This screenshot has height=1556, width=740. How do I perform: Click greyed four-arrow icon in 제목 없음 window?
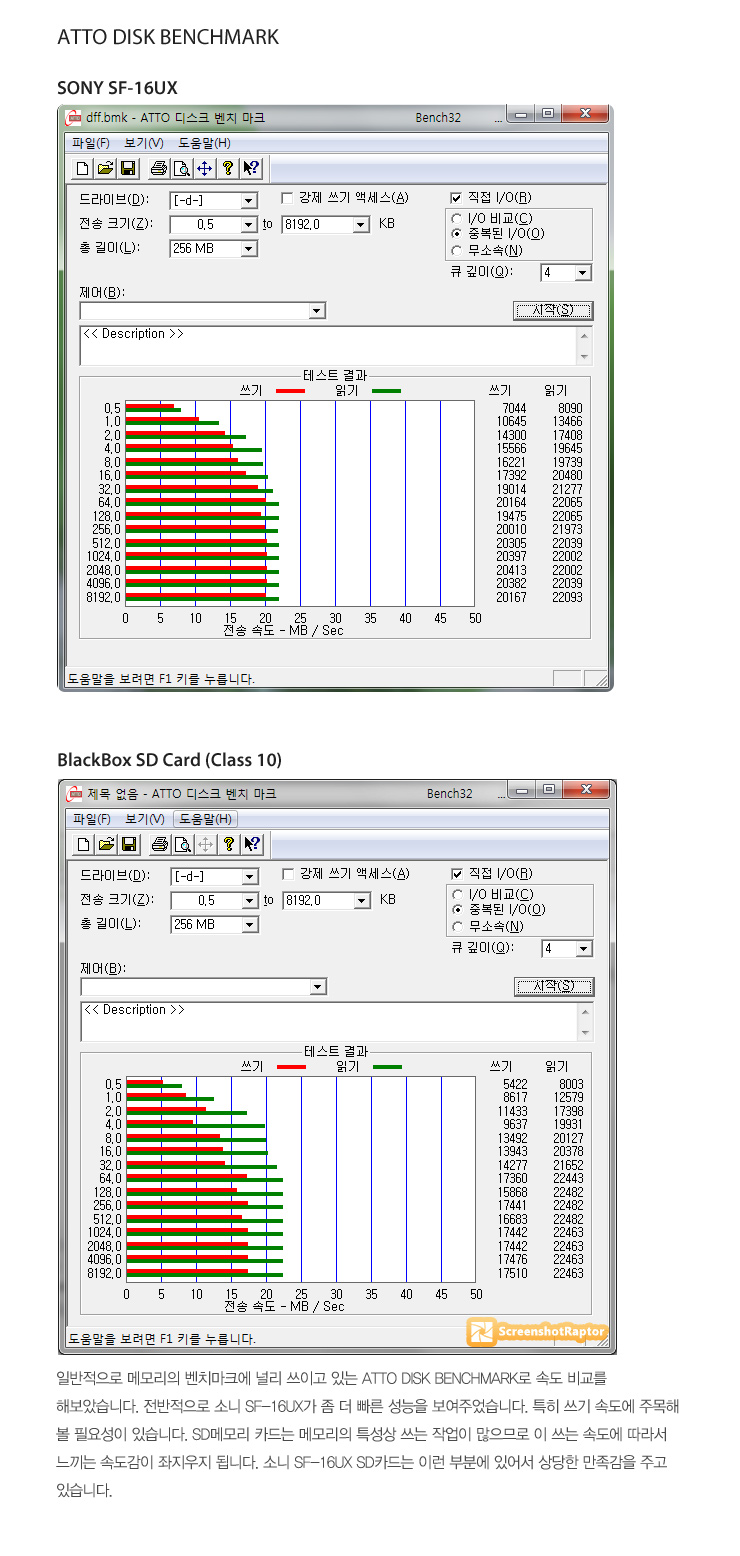[x=205, y=844]
